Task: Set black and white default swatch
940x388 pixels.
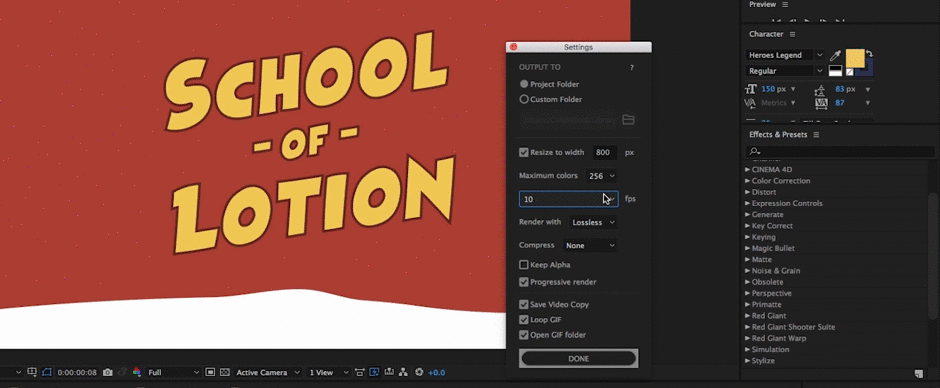Action: pos(835,71)
